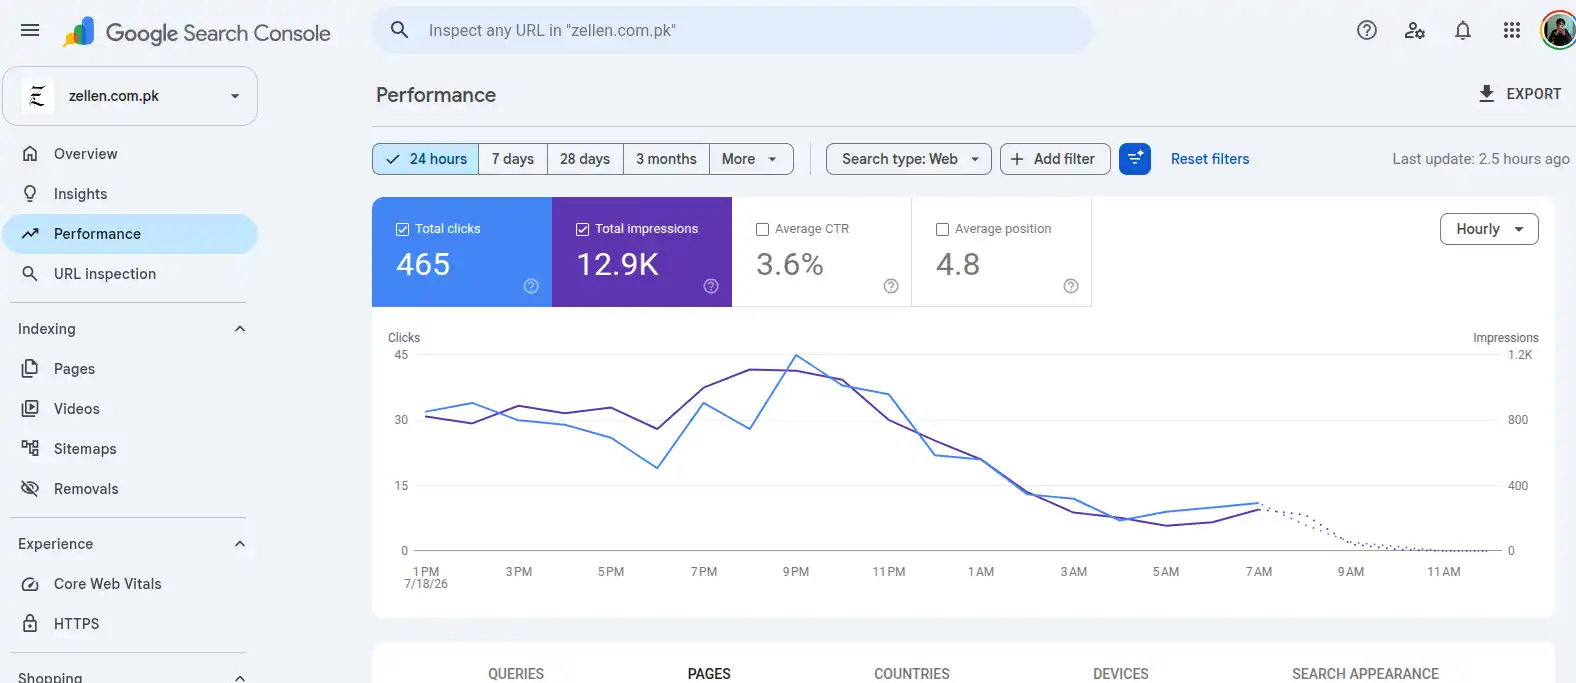The image size is (1576, 683).
Task: Switch to the PAGES tab
Action: pos(709,674)
